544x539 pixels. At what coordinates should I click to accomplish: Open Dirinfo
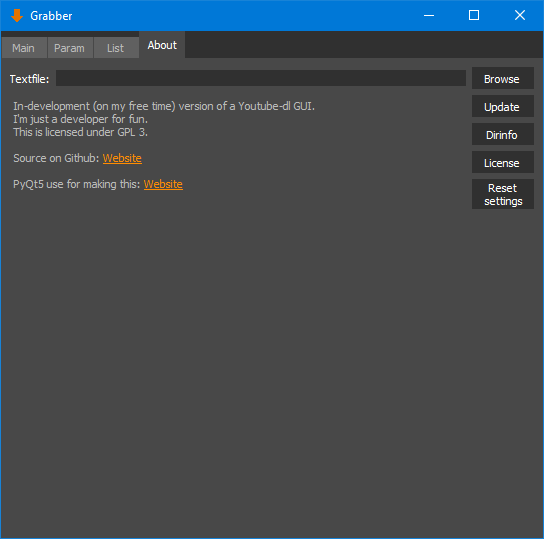tap(502, 135)
